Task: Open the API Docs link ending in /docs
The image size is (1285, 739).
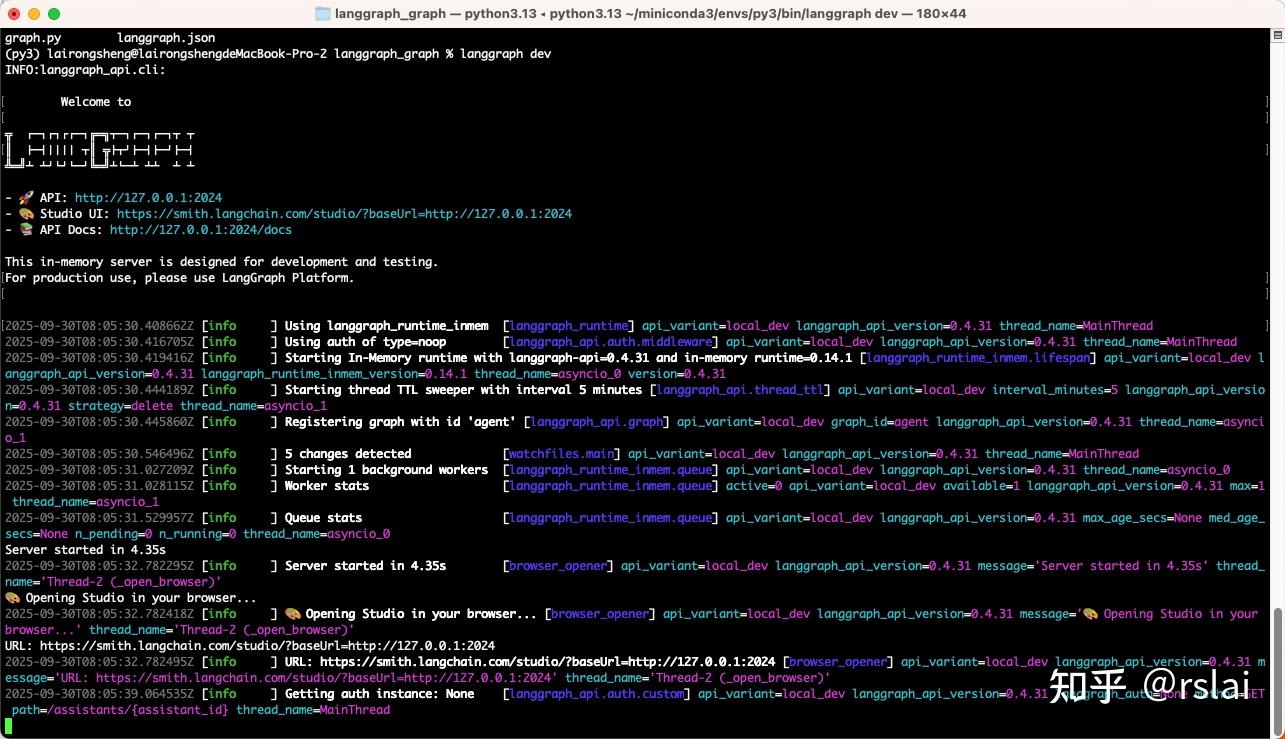Action: click(201, 230)
